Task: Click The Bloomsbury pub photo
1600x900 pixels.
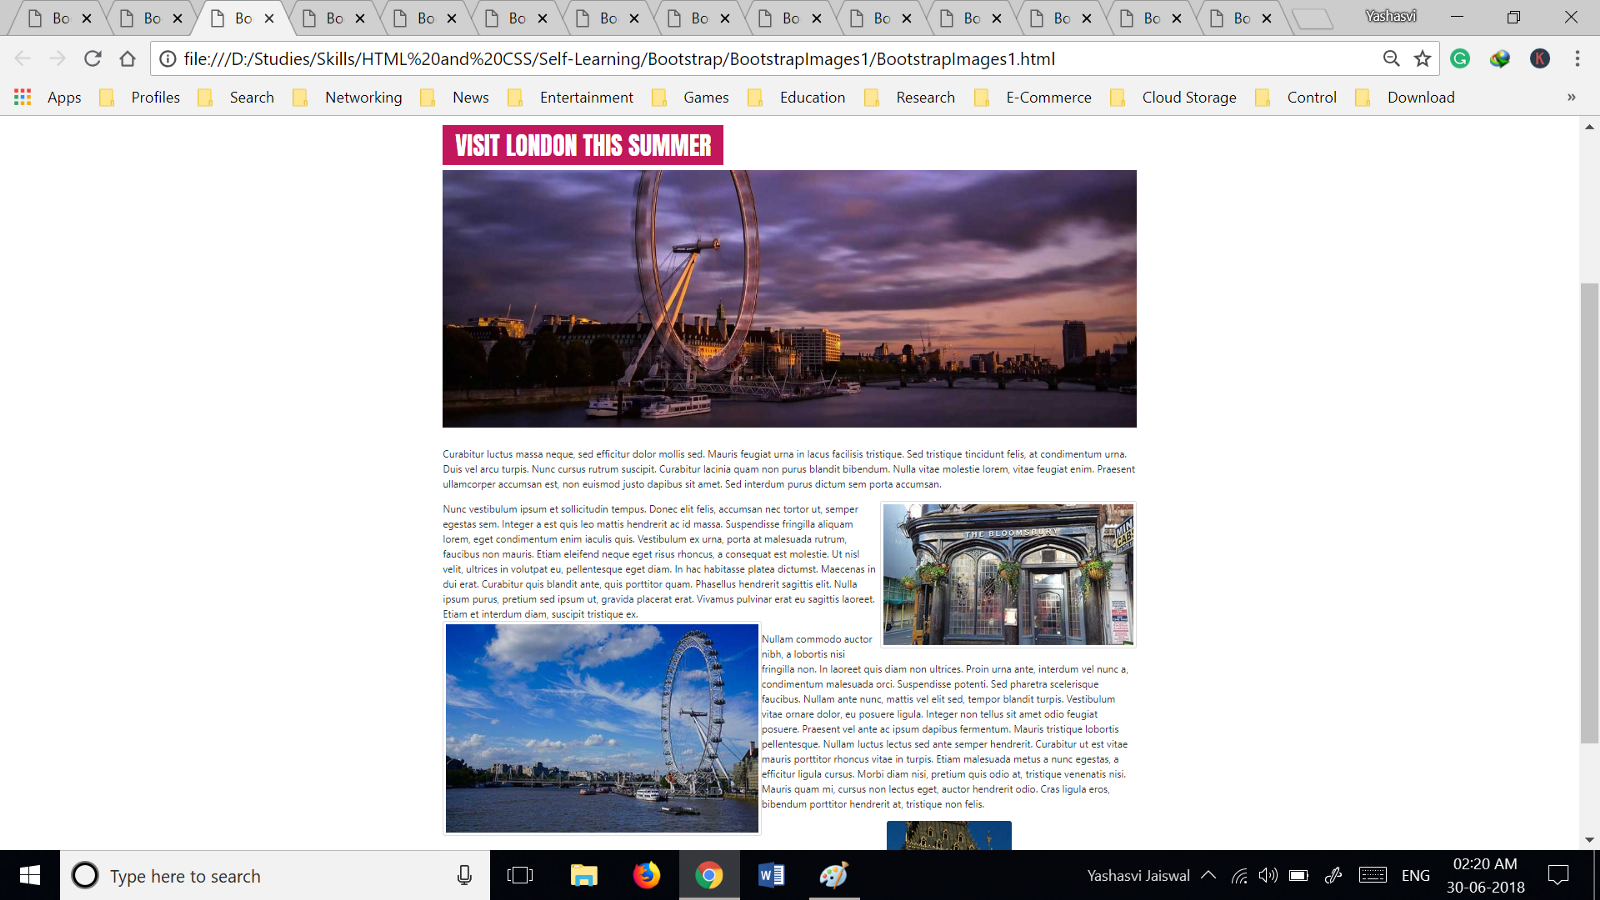Action: pyautogui.click(x=1008, y=574)
